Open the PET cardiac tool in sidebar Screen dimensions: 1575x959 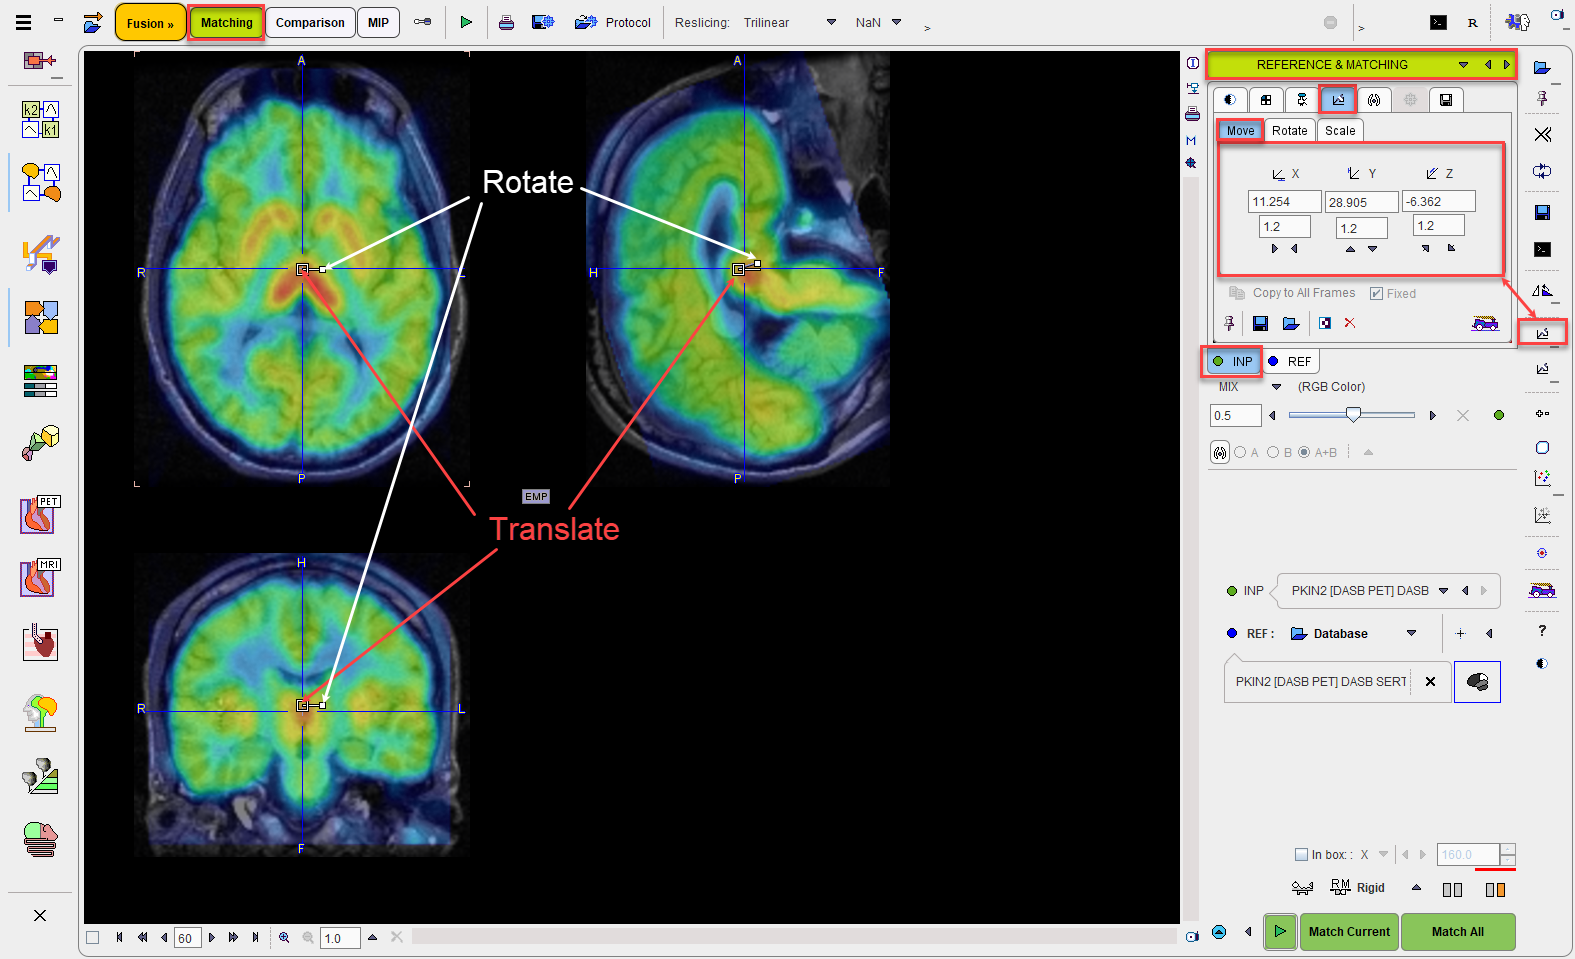[x=41, y=514]
